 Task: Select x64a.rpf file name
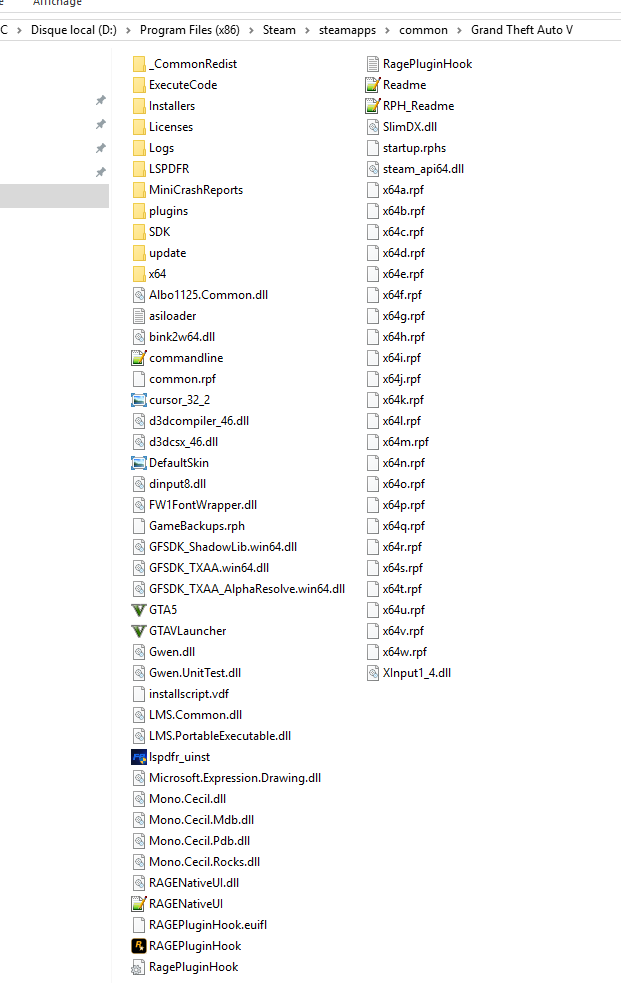tap(403, 190)
